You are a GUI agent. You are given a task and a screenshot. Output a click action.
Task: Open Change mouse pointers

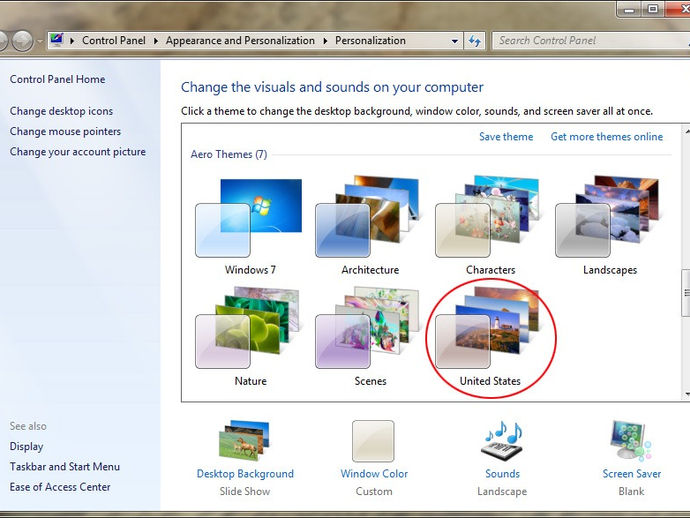point(65,131)
